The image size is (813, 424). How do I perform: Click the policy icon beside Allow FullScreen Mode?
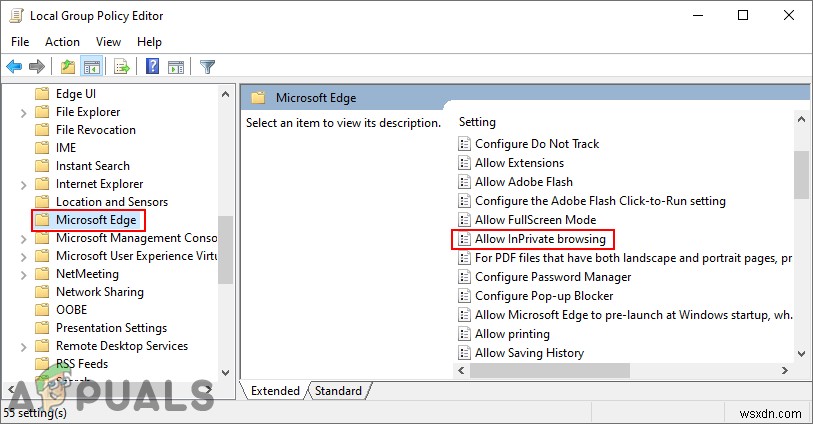pos(464,220)
